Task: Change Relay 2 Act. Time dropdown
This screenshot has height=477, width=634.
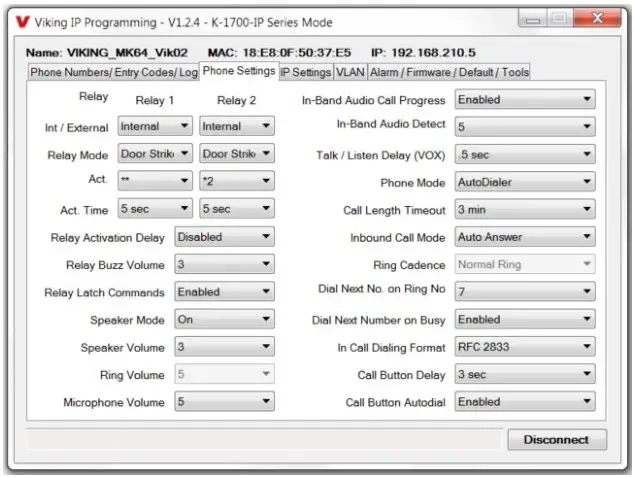Action: click(237, 209)
